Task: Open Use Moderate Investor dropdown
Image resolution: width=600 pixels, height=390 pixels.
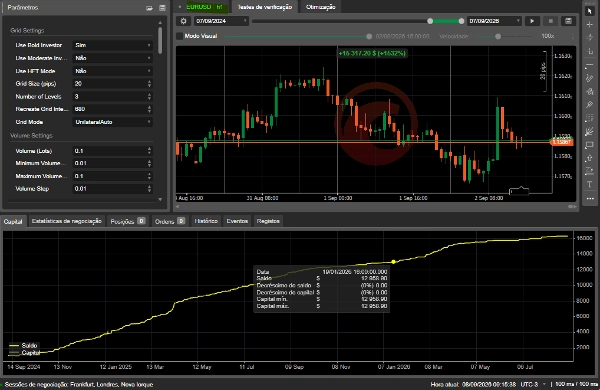Action: pyautogui.click(x=112, y=58)
